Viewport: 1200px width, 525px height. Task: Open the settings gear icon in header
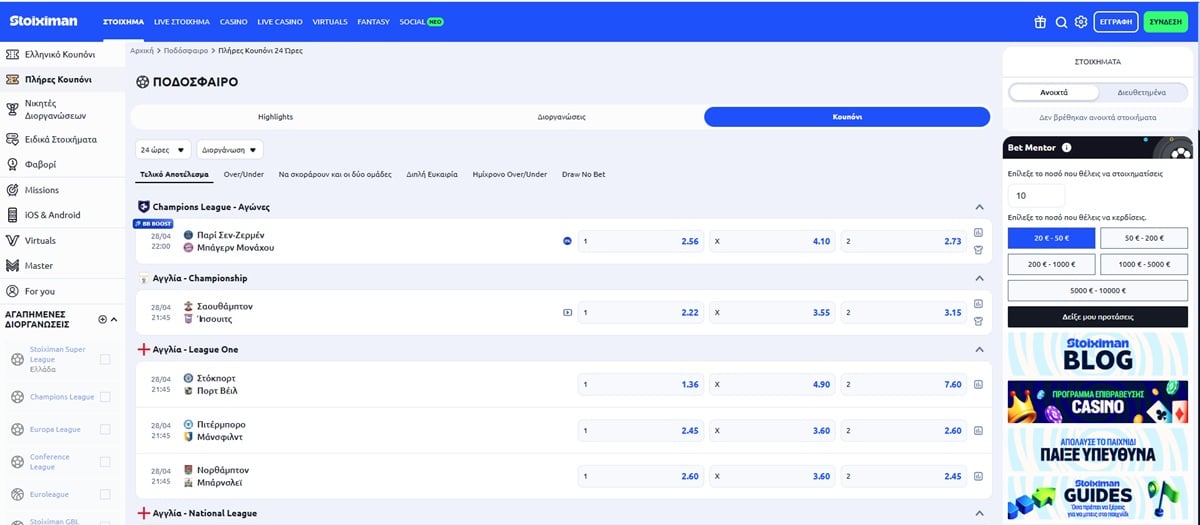1081,22
